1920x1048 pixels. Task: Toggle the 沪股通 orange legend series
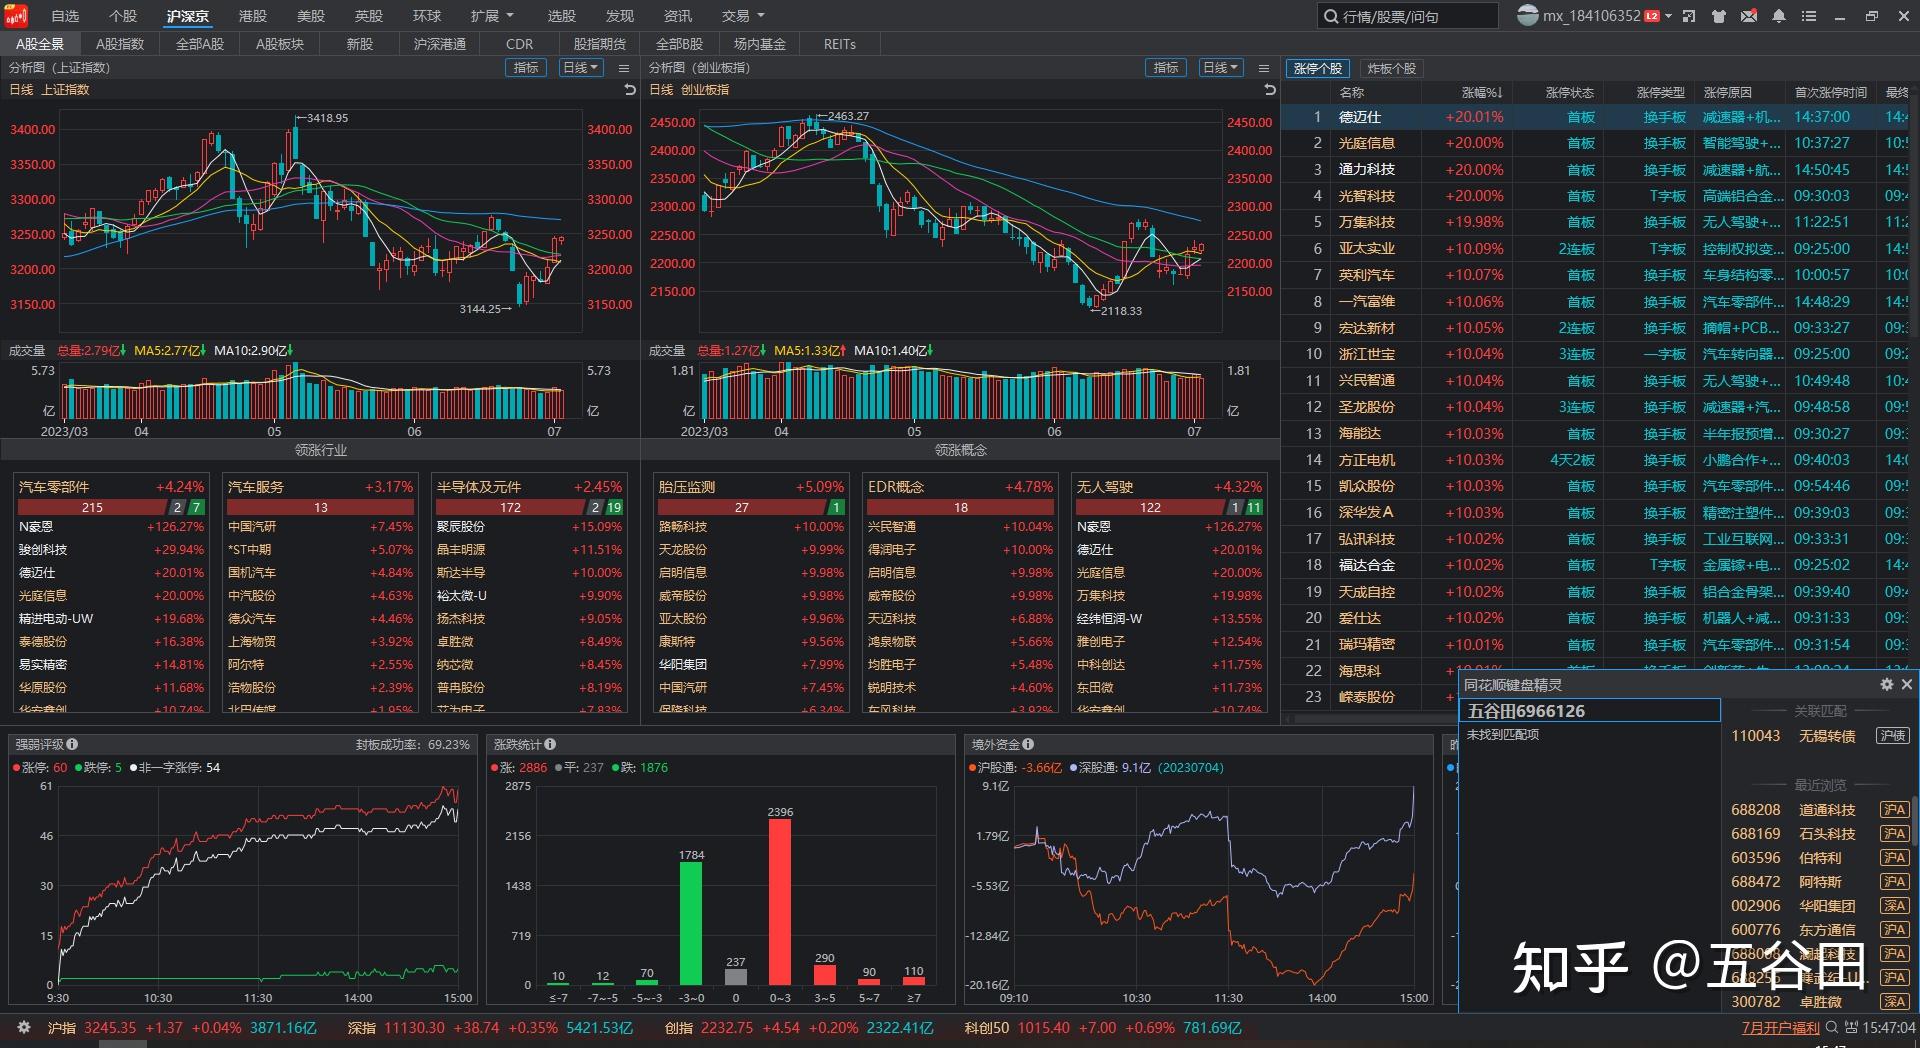tap(1015, 768)
